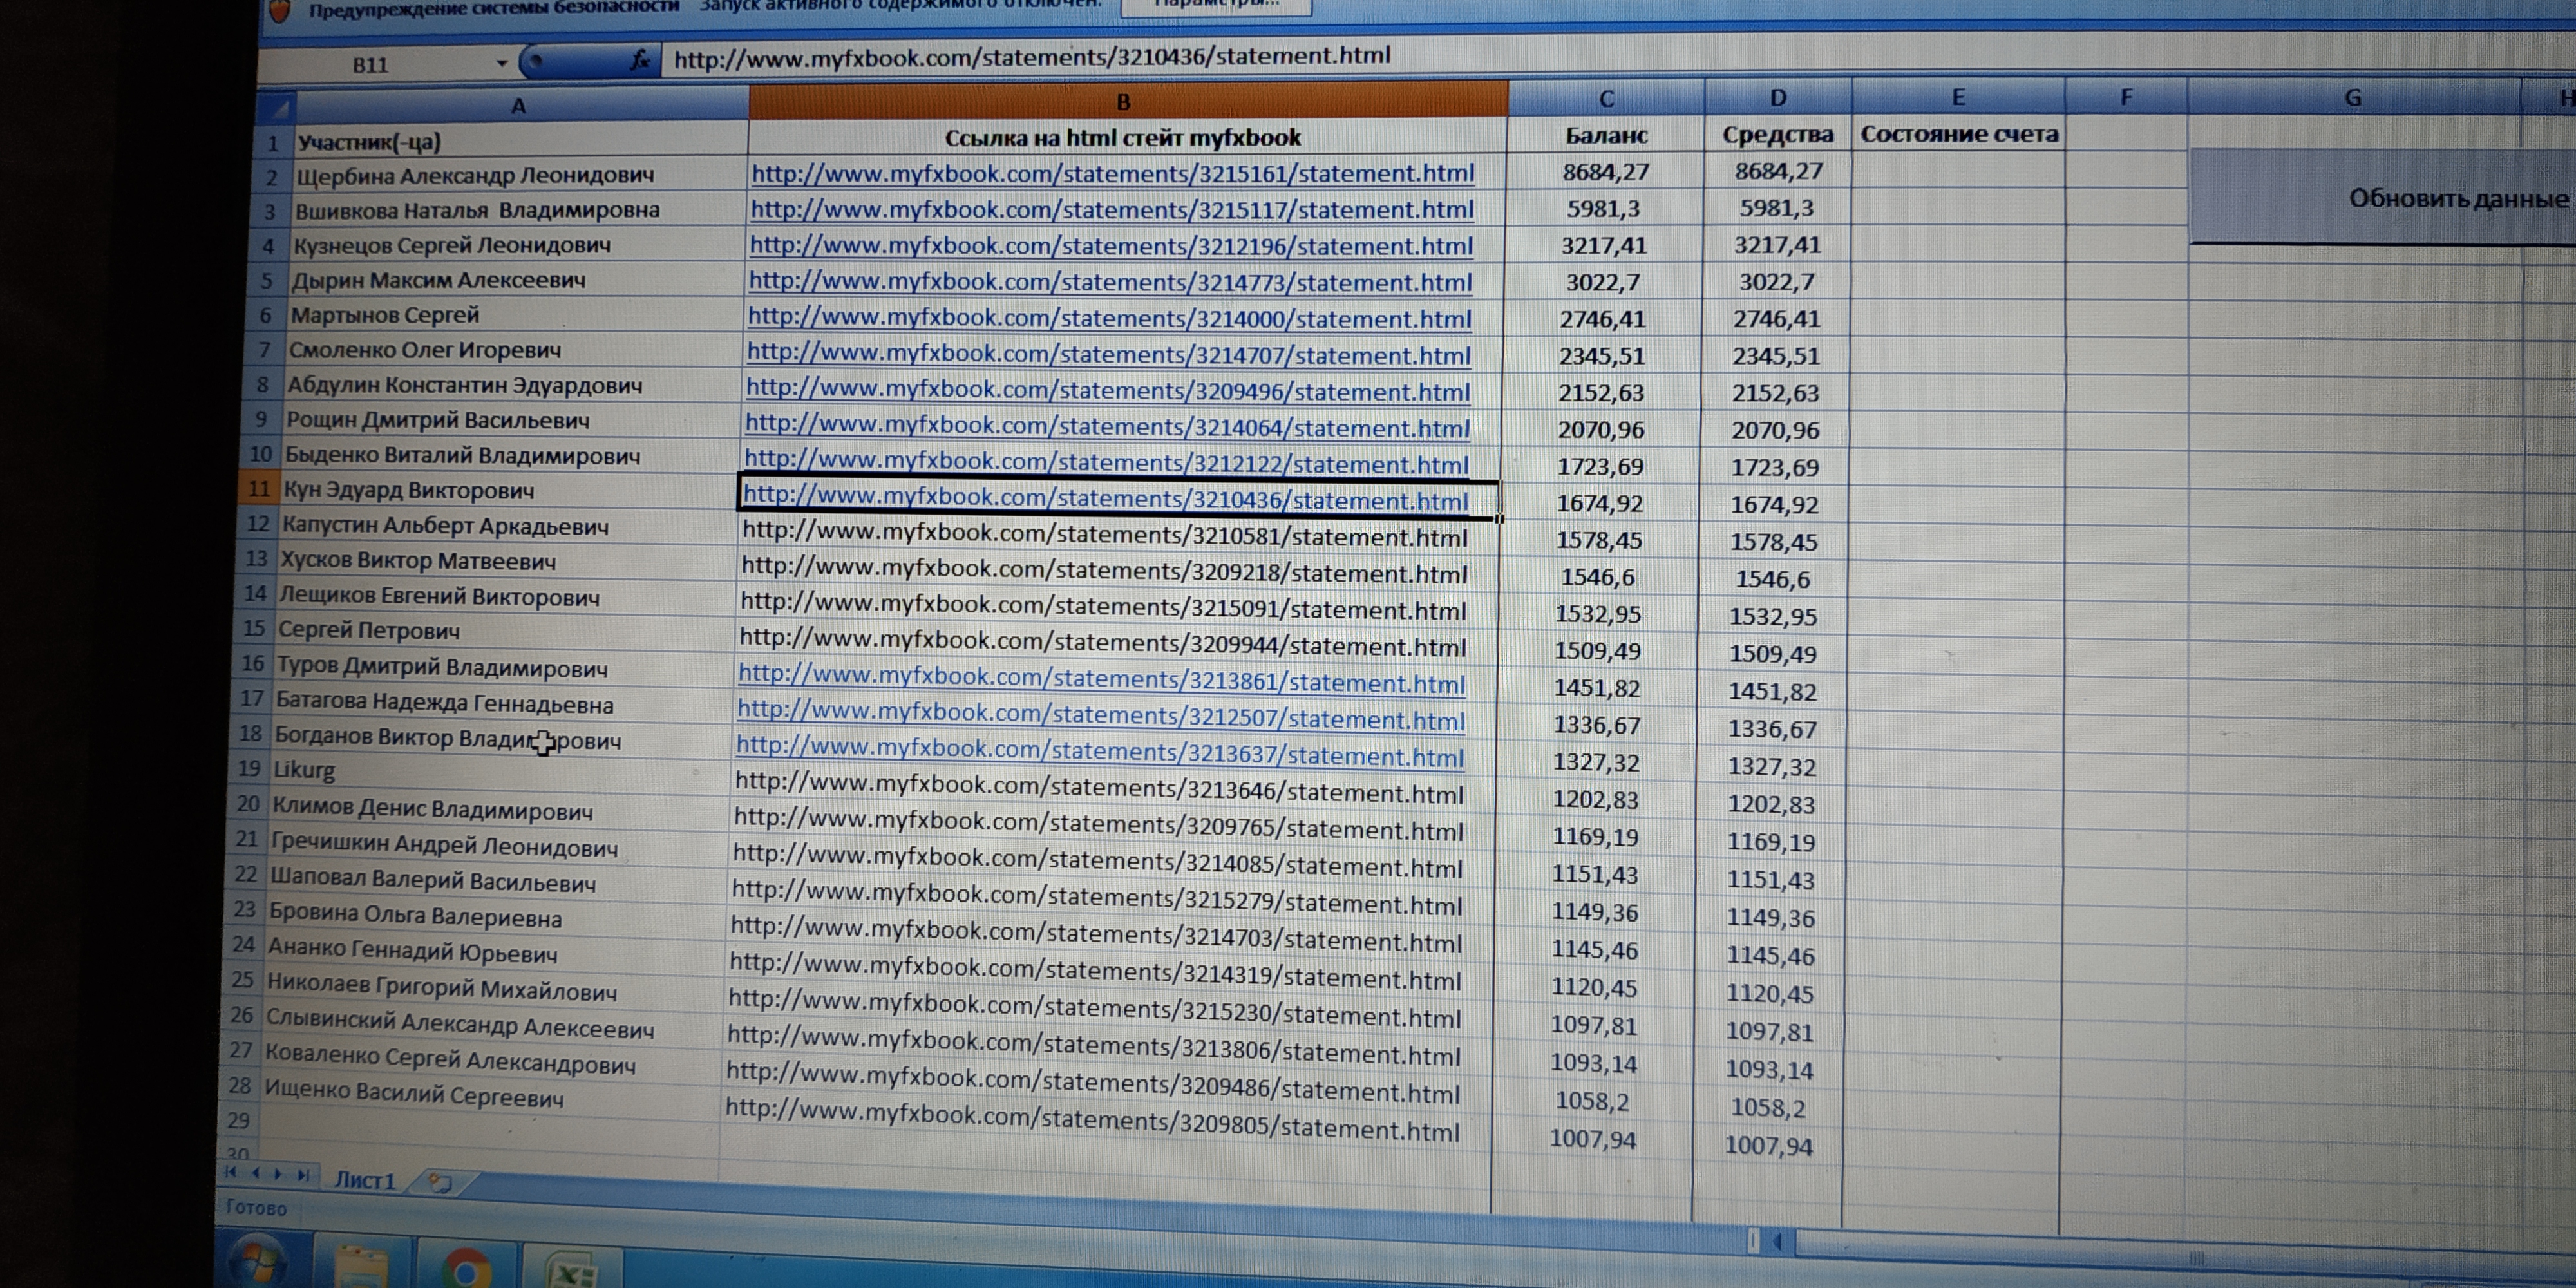Open the statements/3213637 link for Богданов Виктор
This screenshot has height=1288, width=2576.
1100,753
